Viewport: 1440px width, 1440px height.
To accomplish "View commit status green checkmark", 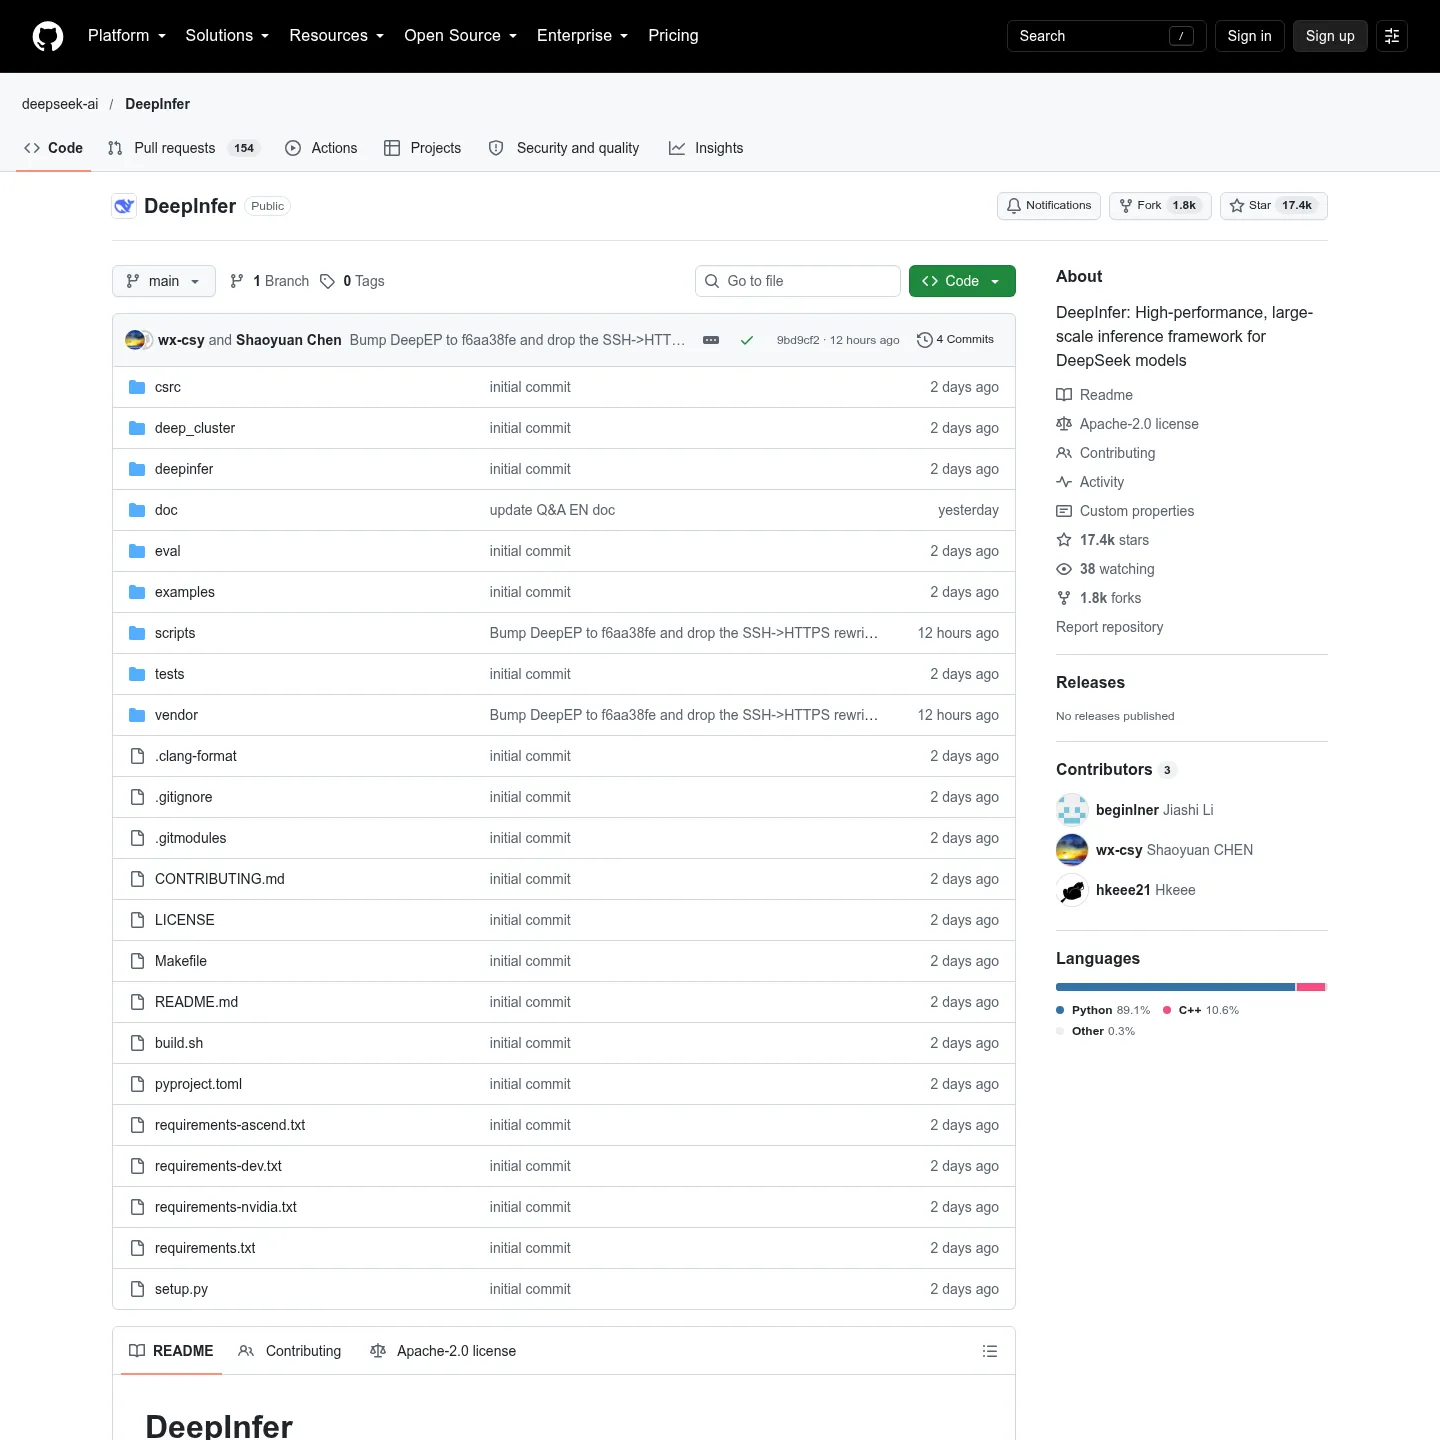I will point(747,340).
